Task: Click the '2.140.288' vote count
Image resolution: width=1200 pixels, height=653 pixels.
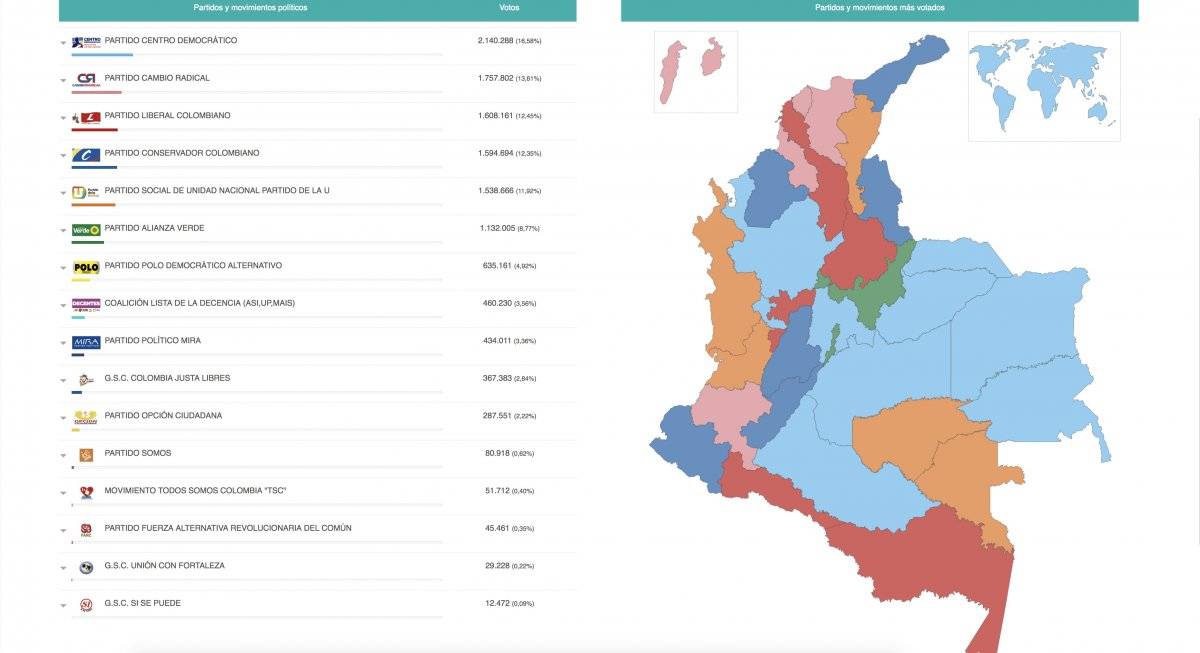Action: point(496,40)
